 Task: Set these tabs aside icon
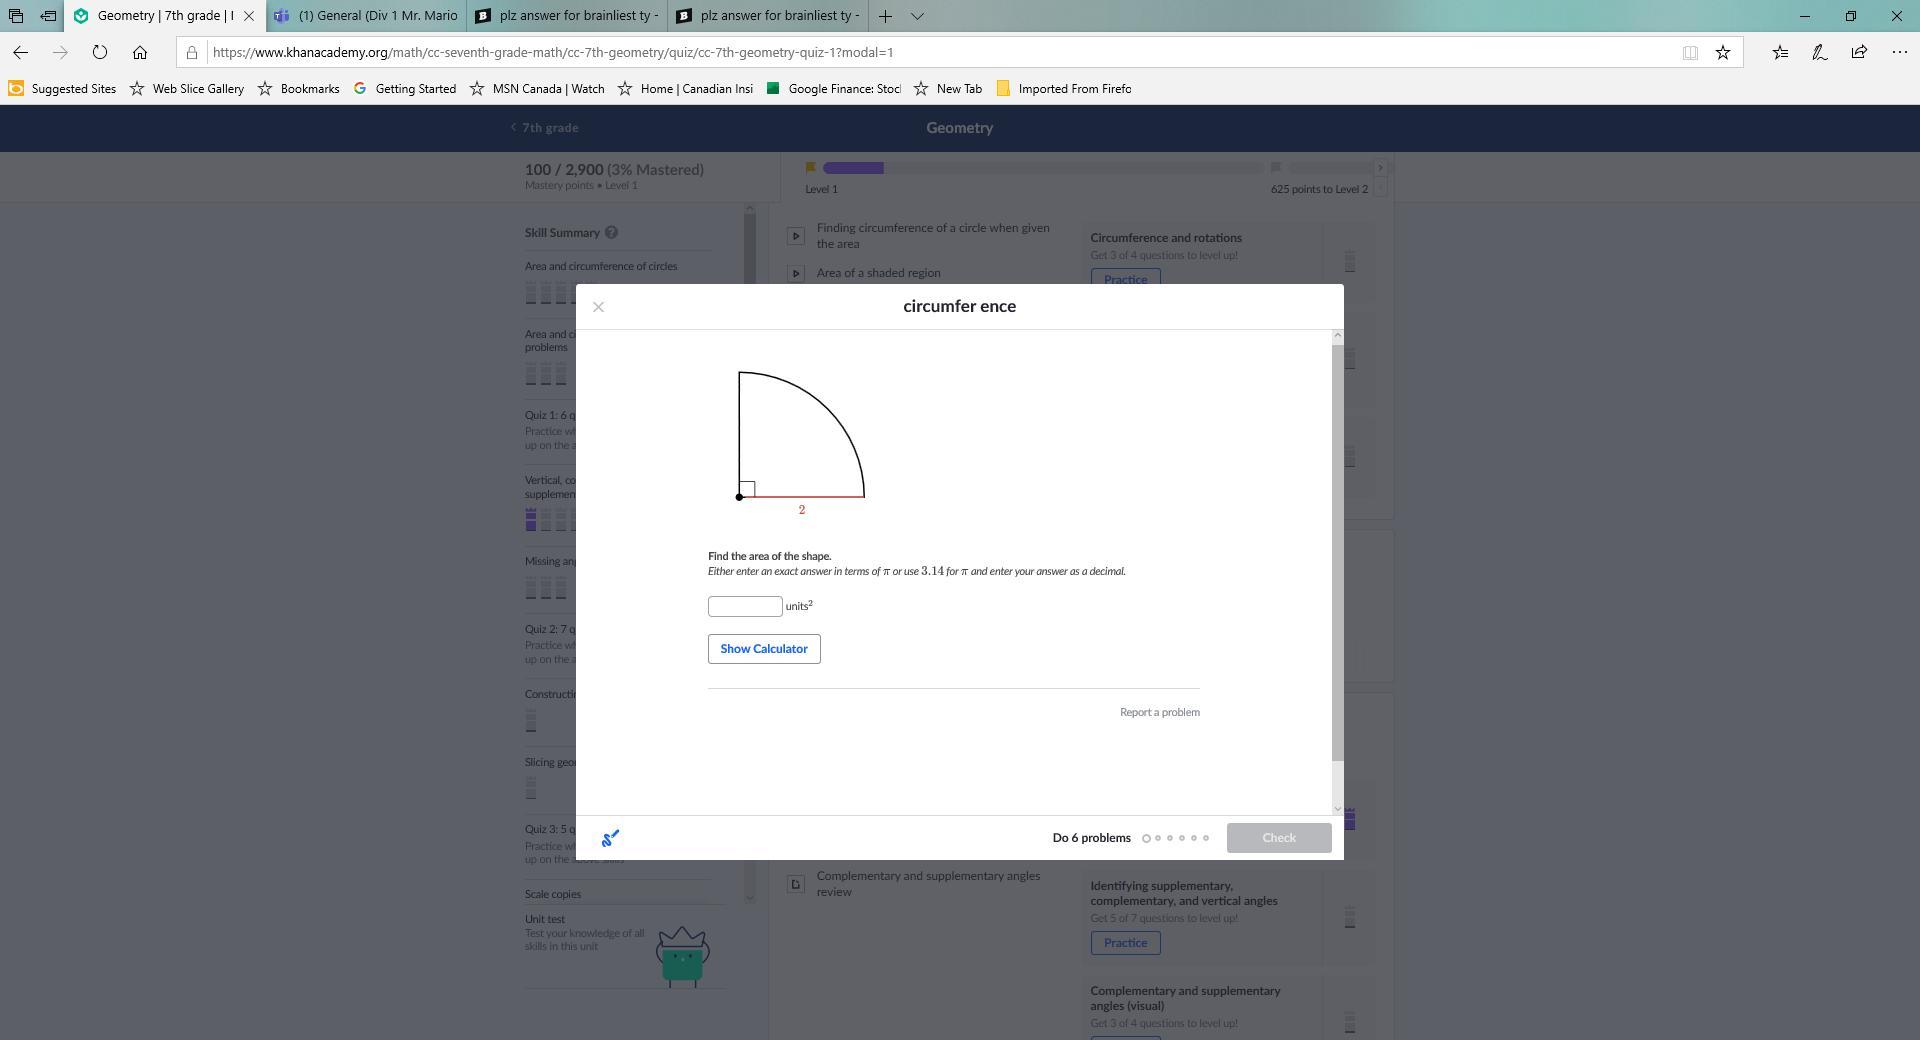48,16
